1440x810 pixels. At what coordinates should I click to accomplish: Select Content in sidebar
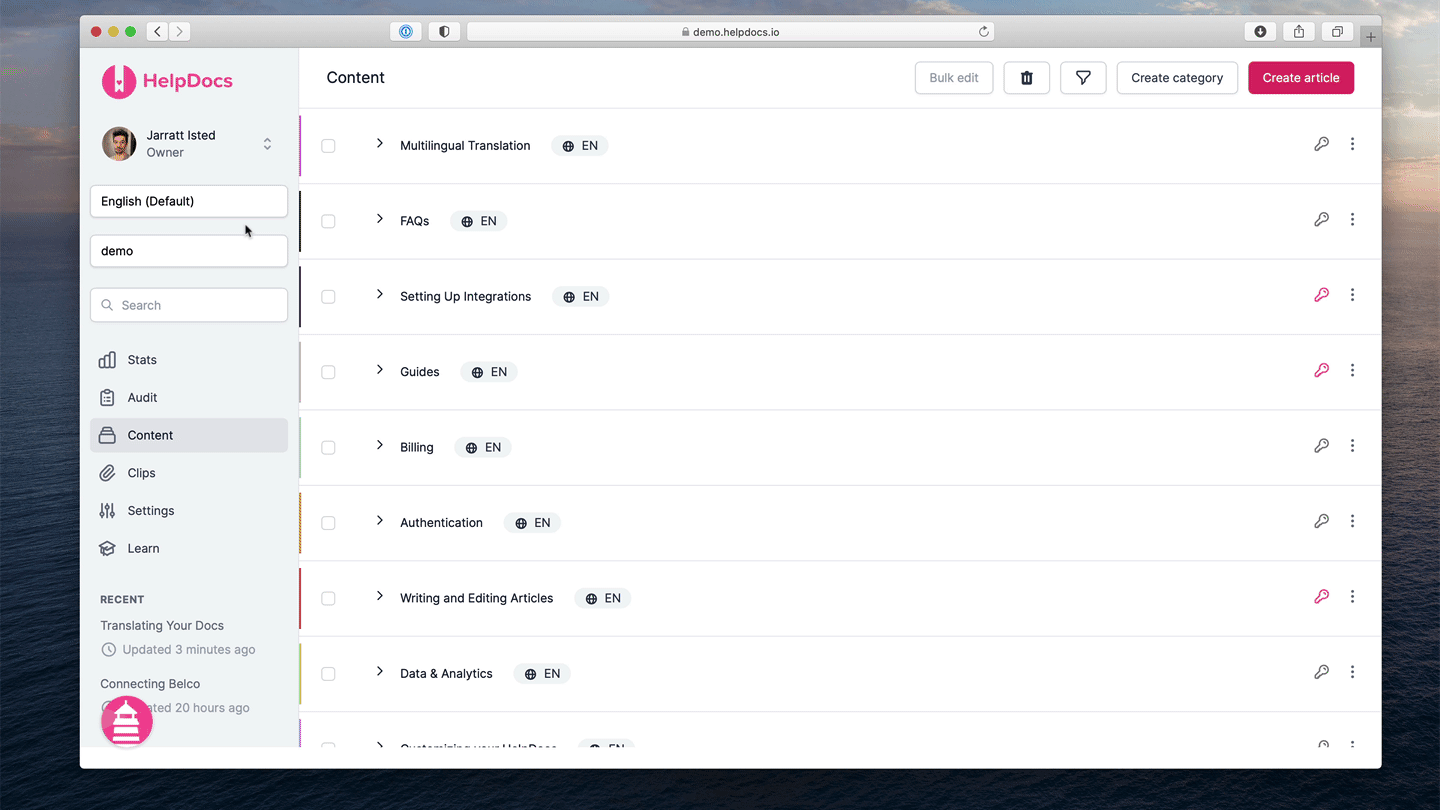(189, 435)
